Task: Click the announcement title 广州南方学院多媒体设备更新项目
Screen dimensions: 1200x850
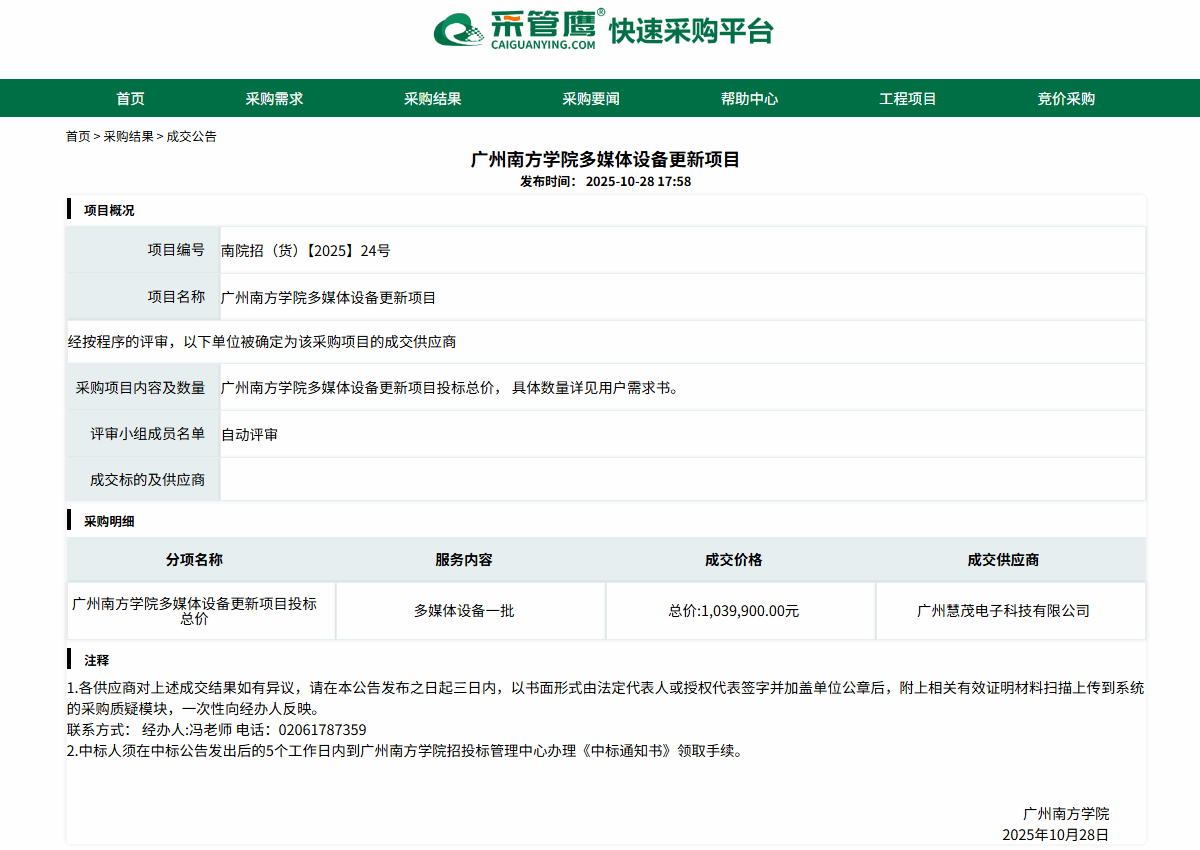Action: click(x=605, y=160)
